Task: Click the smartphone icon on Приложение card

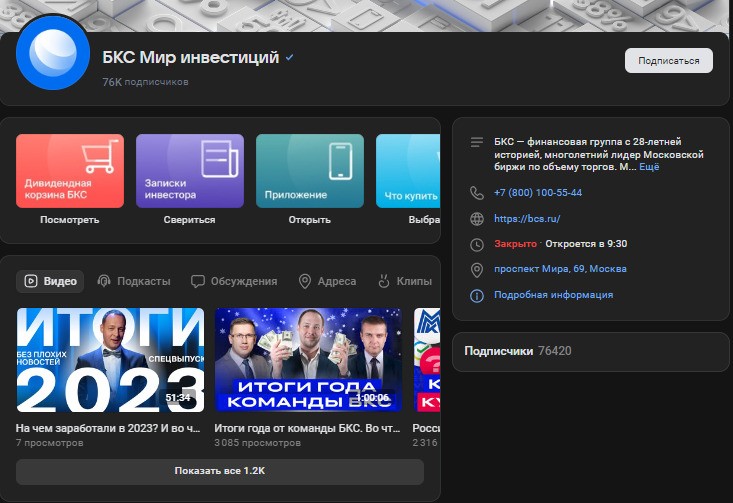Action: coord(340,161)
